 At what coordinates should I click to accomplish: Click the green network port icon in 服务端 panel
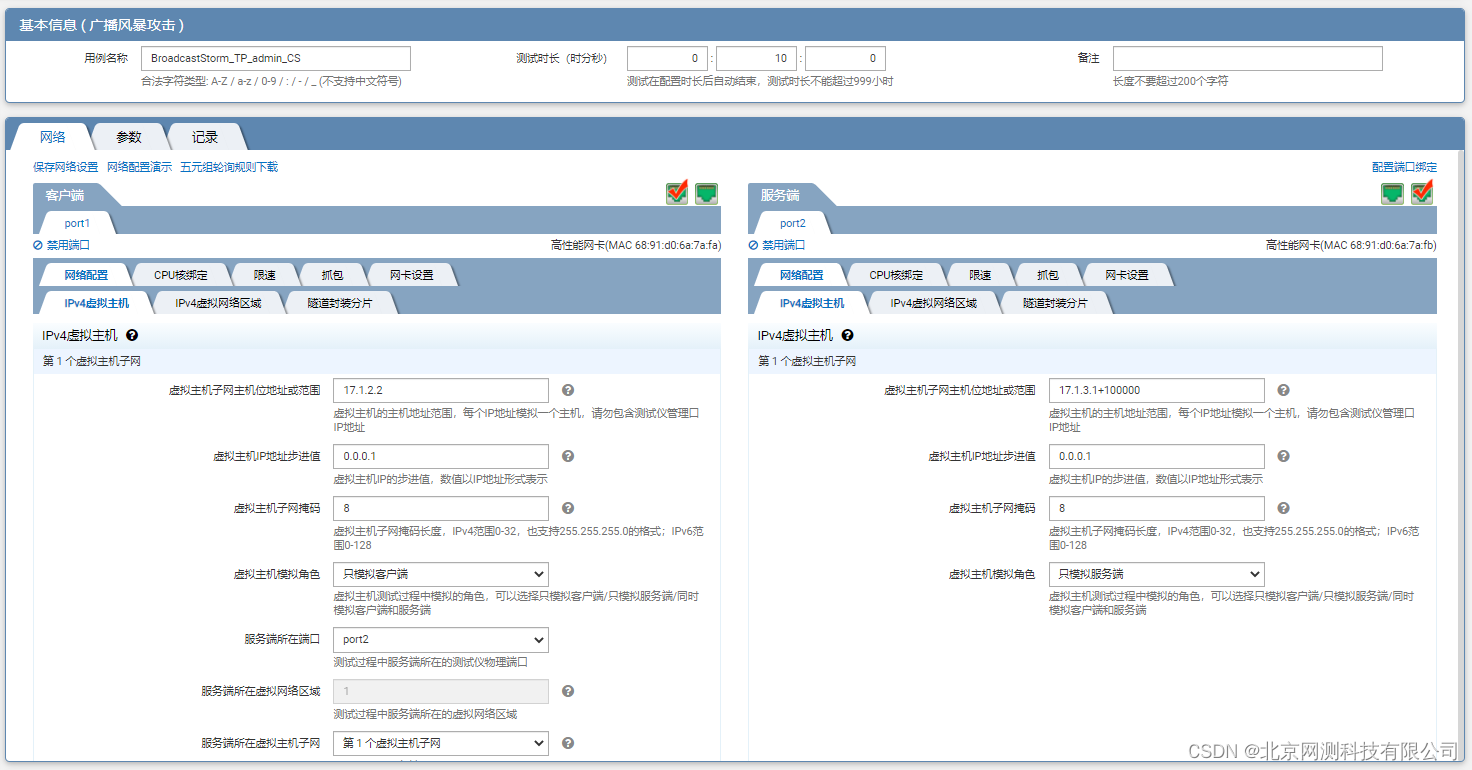pyautogui.click(x=1393, y=193)
